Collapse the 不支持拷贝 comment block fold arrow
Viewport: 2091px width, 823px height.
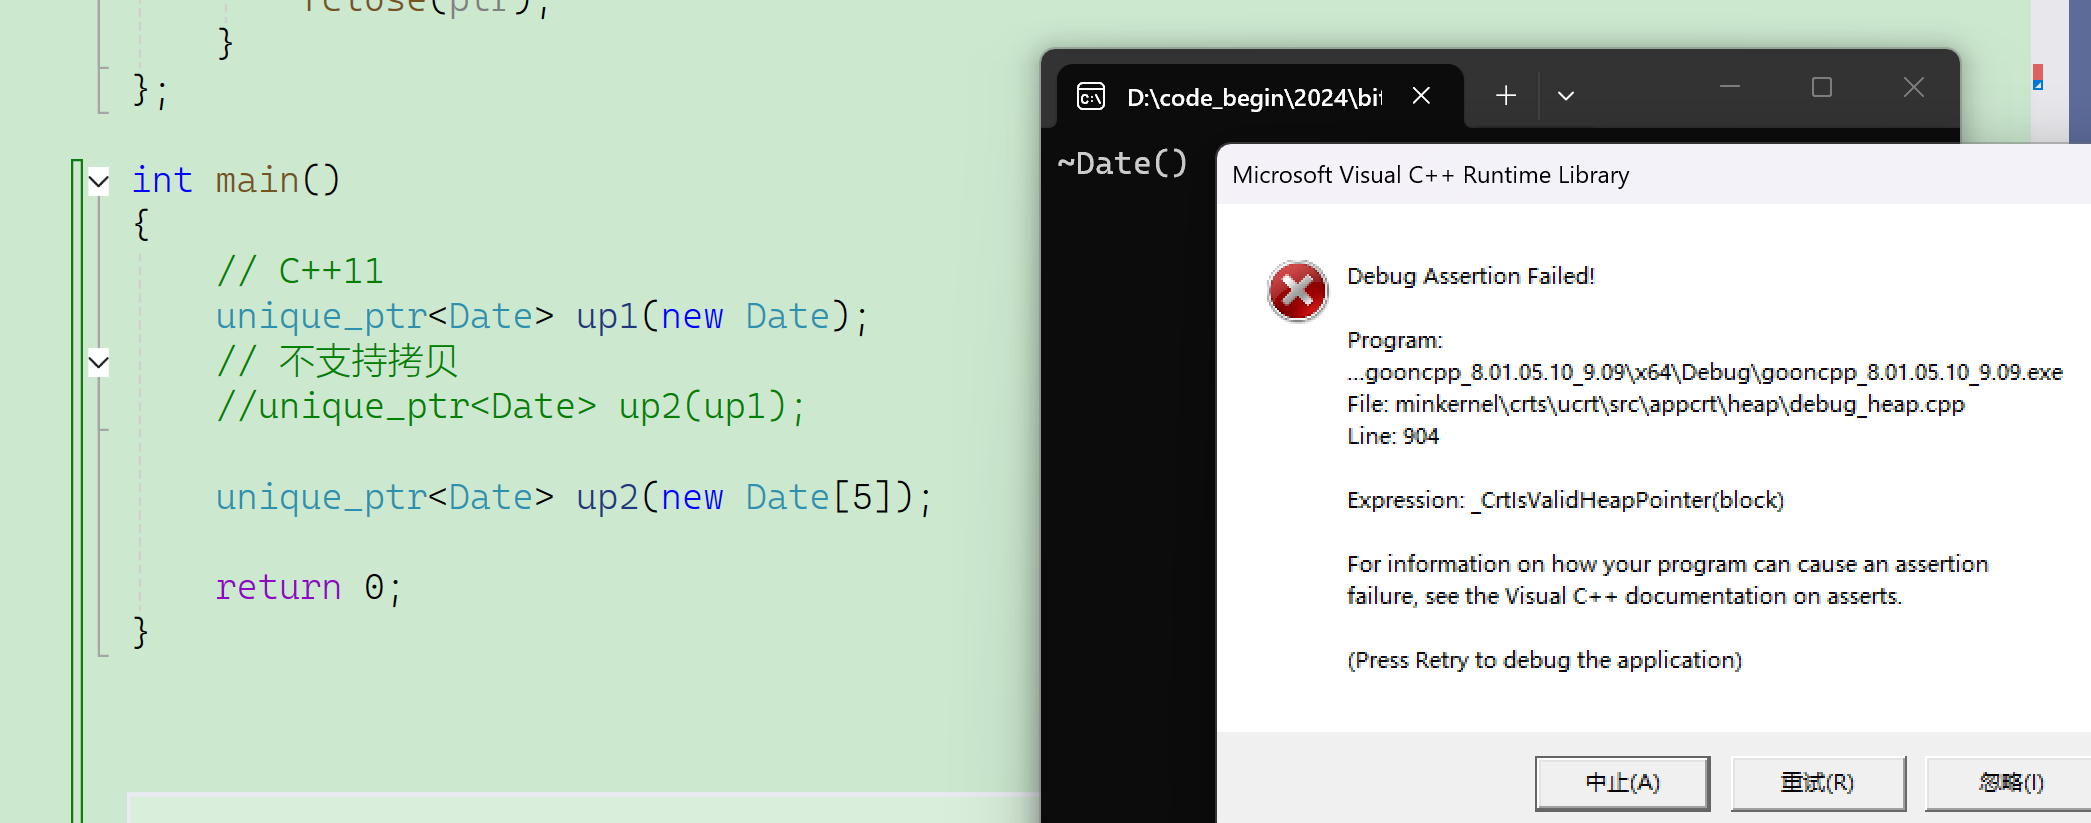point(98,362)
